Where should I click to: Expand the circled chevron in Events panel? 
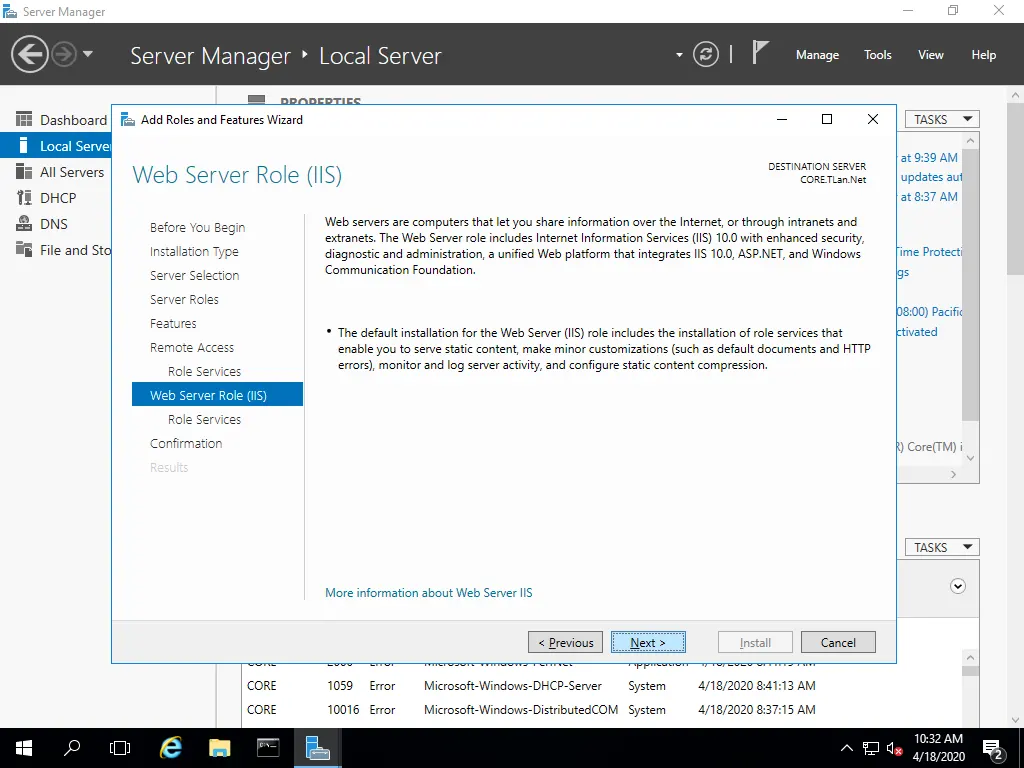pos(957,586)
